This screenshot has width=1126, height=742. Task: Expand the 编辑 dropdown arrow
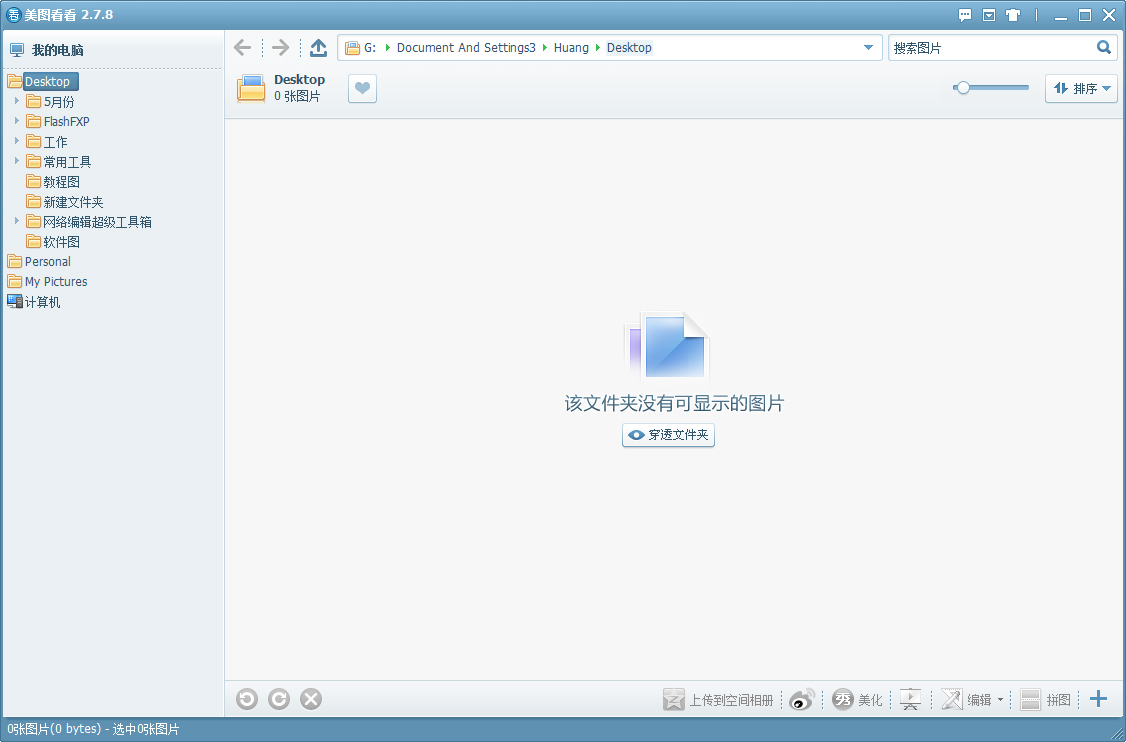[x=1000, y=700]
